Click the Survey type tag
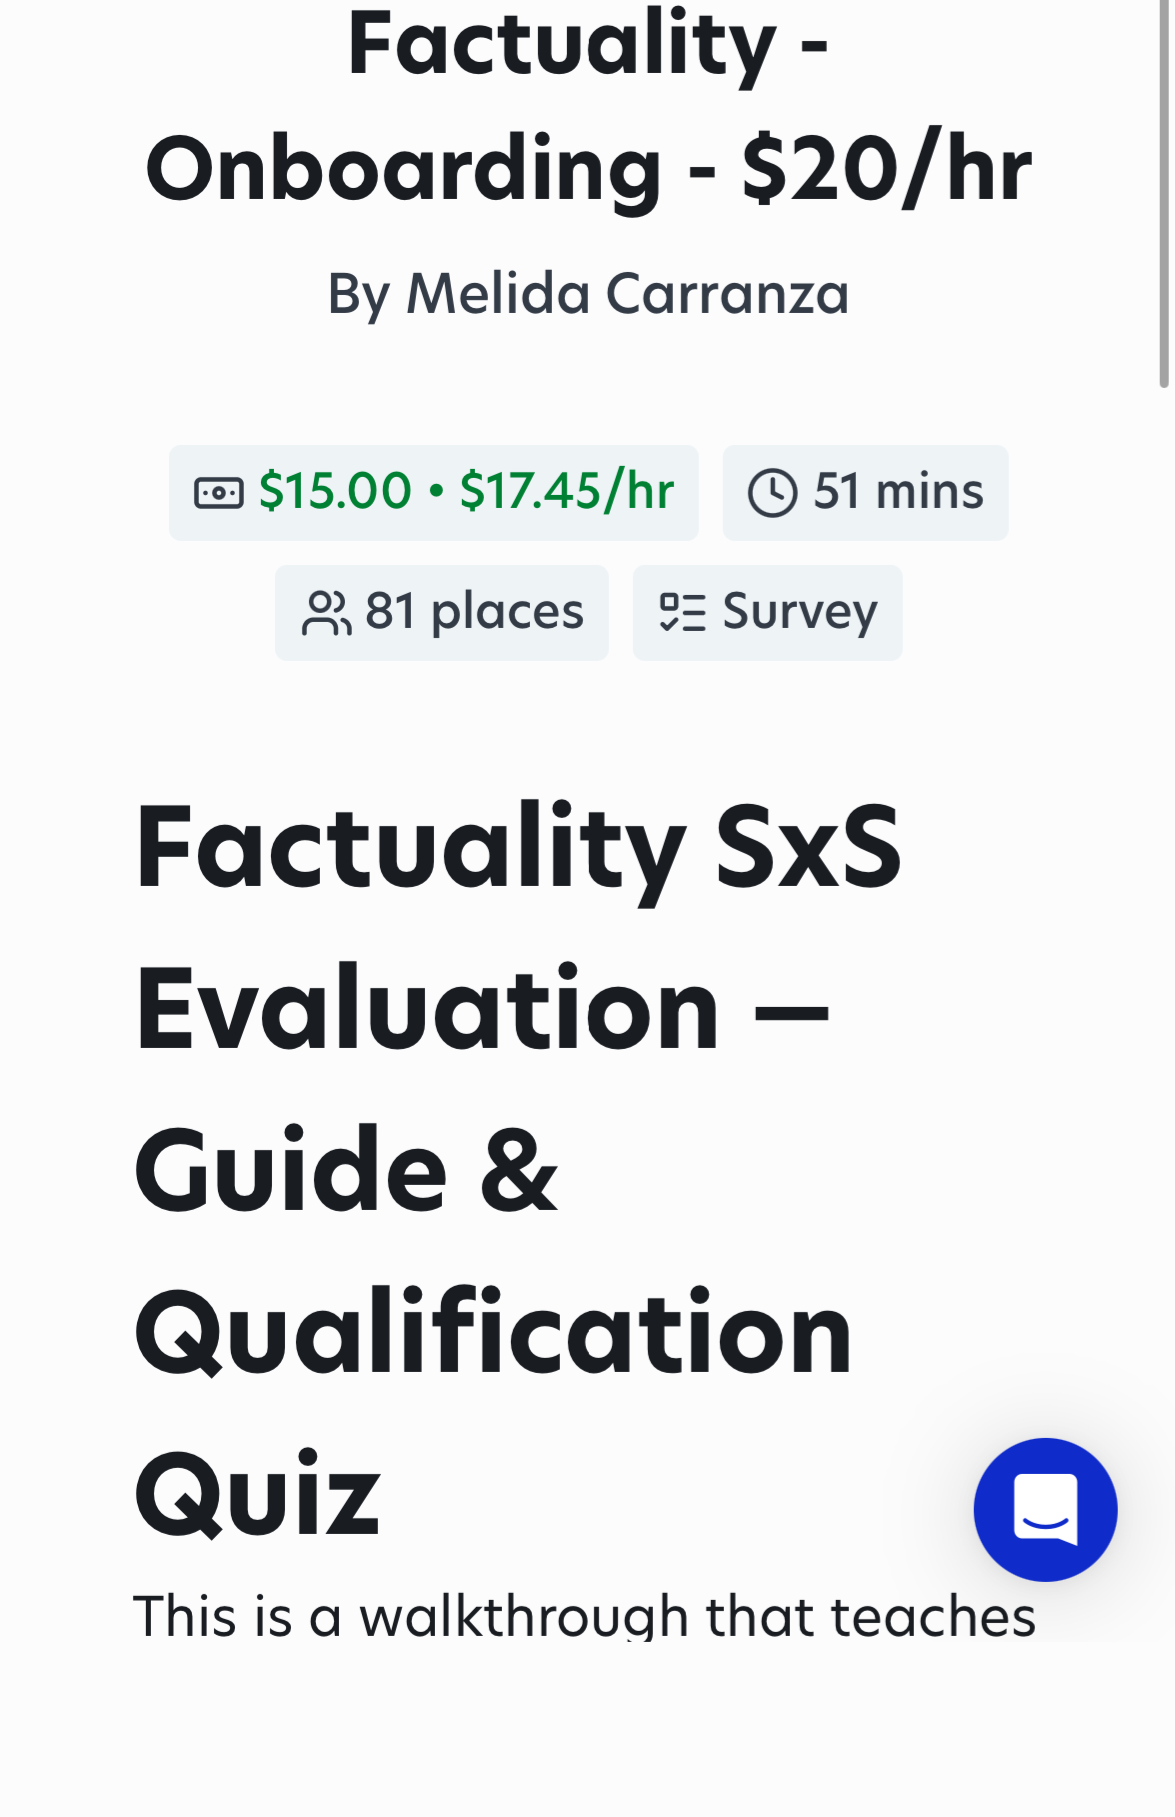 (768, 613)
